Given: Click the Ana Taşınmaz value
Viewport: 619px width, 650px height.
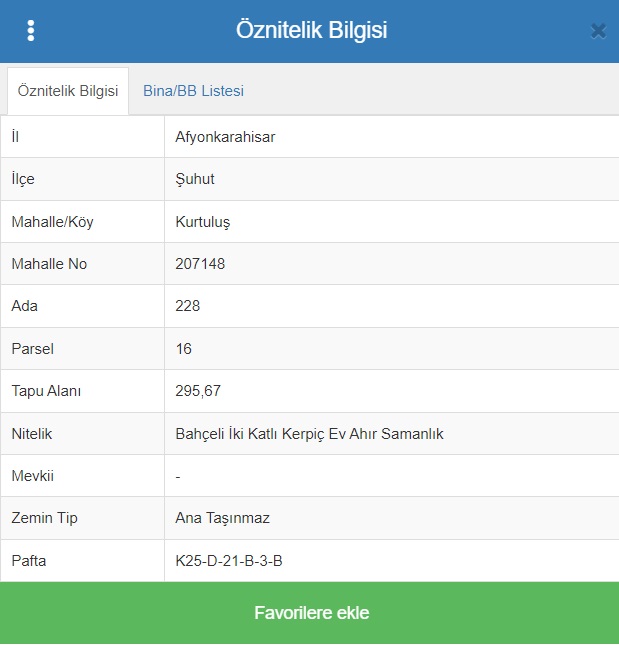Looking at the screenshot, I should [x=222, y=518].
